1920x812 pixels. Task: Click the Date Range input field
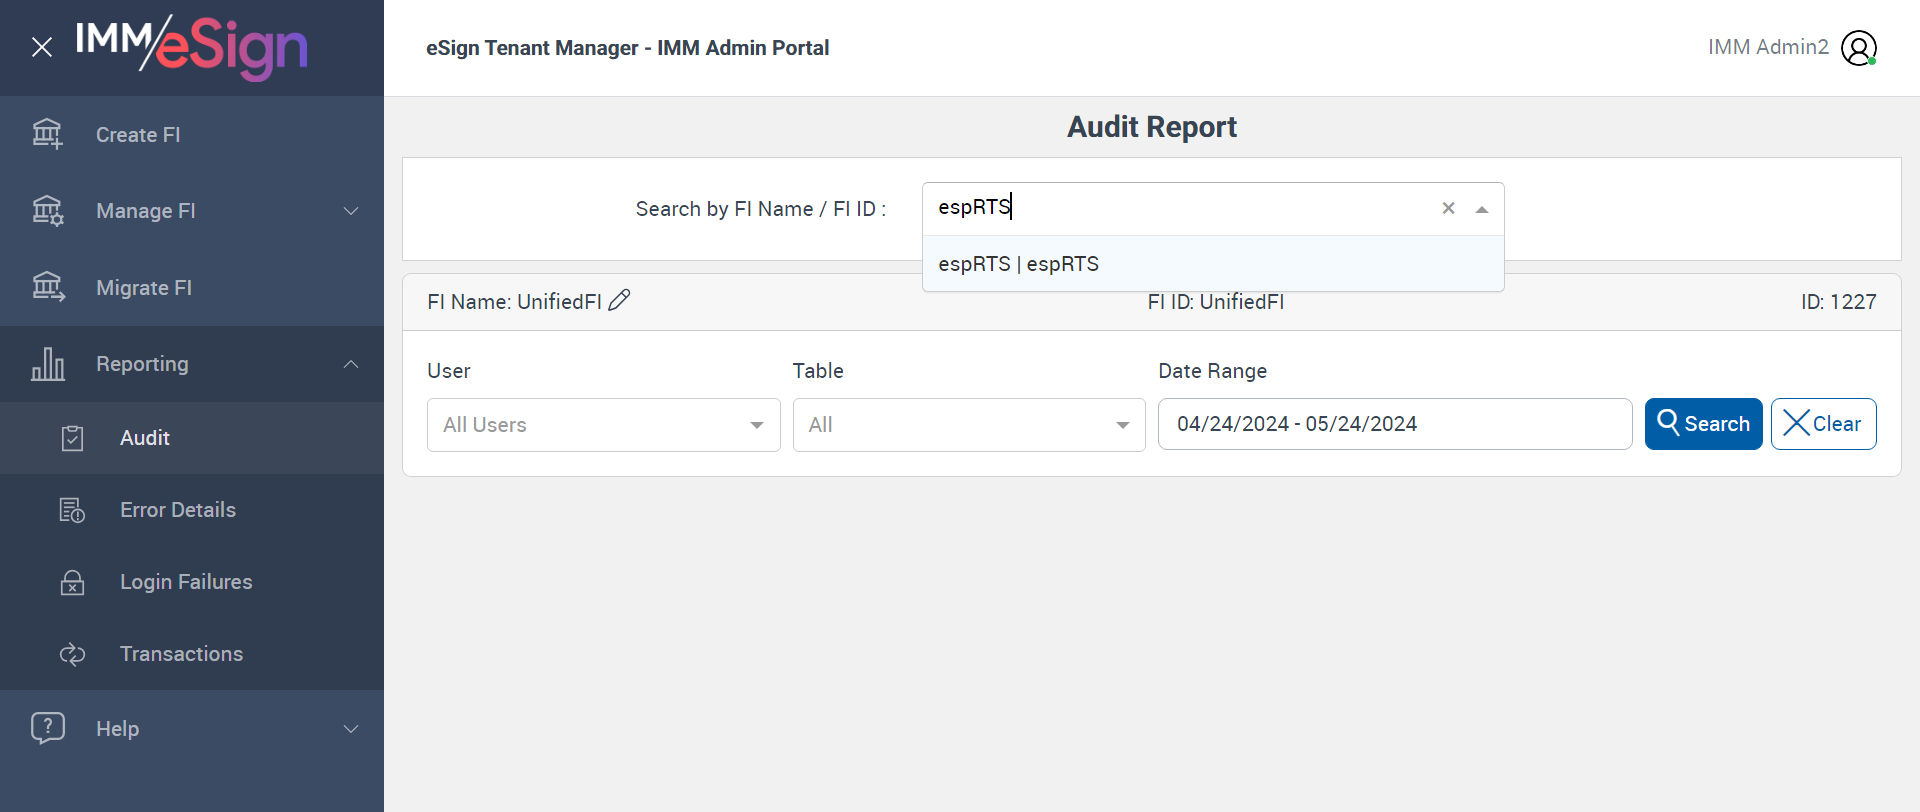pos(1394,424)
